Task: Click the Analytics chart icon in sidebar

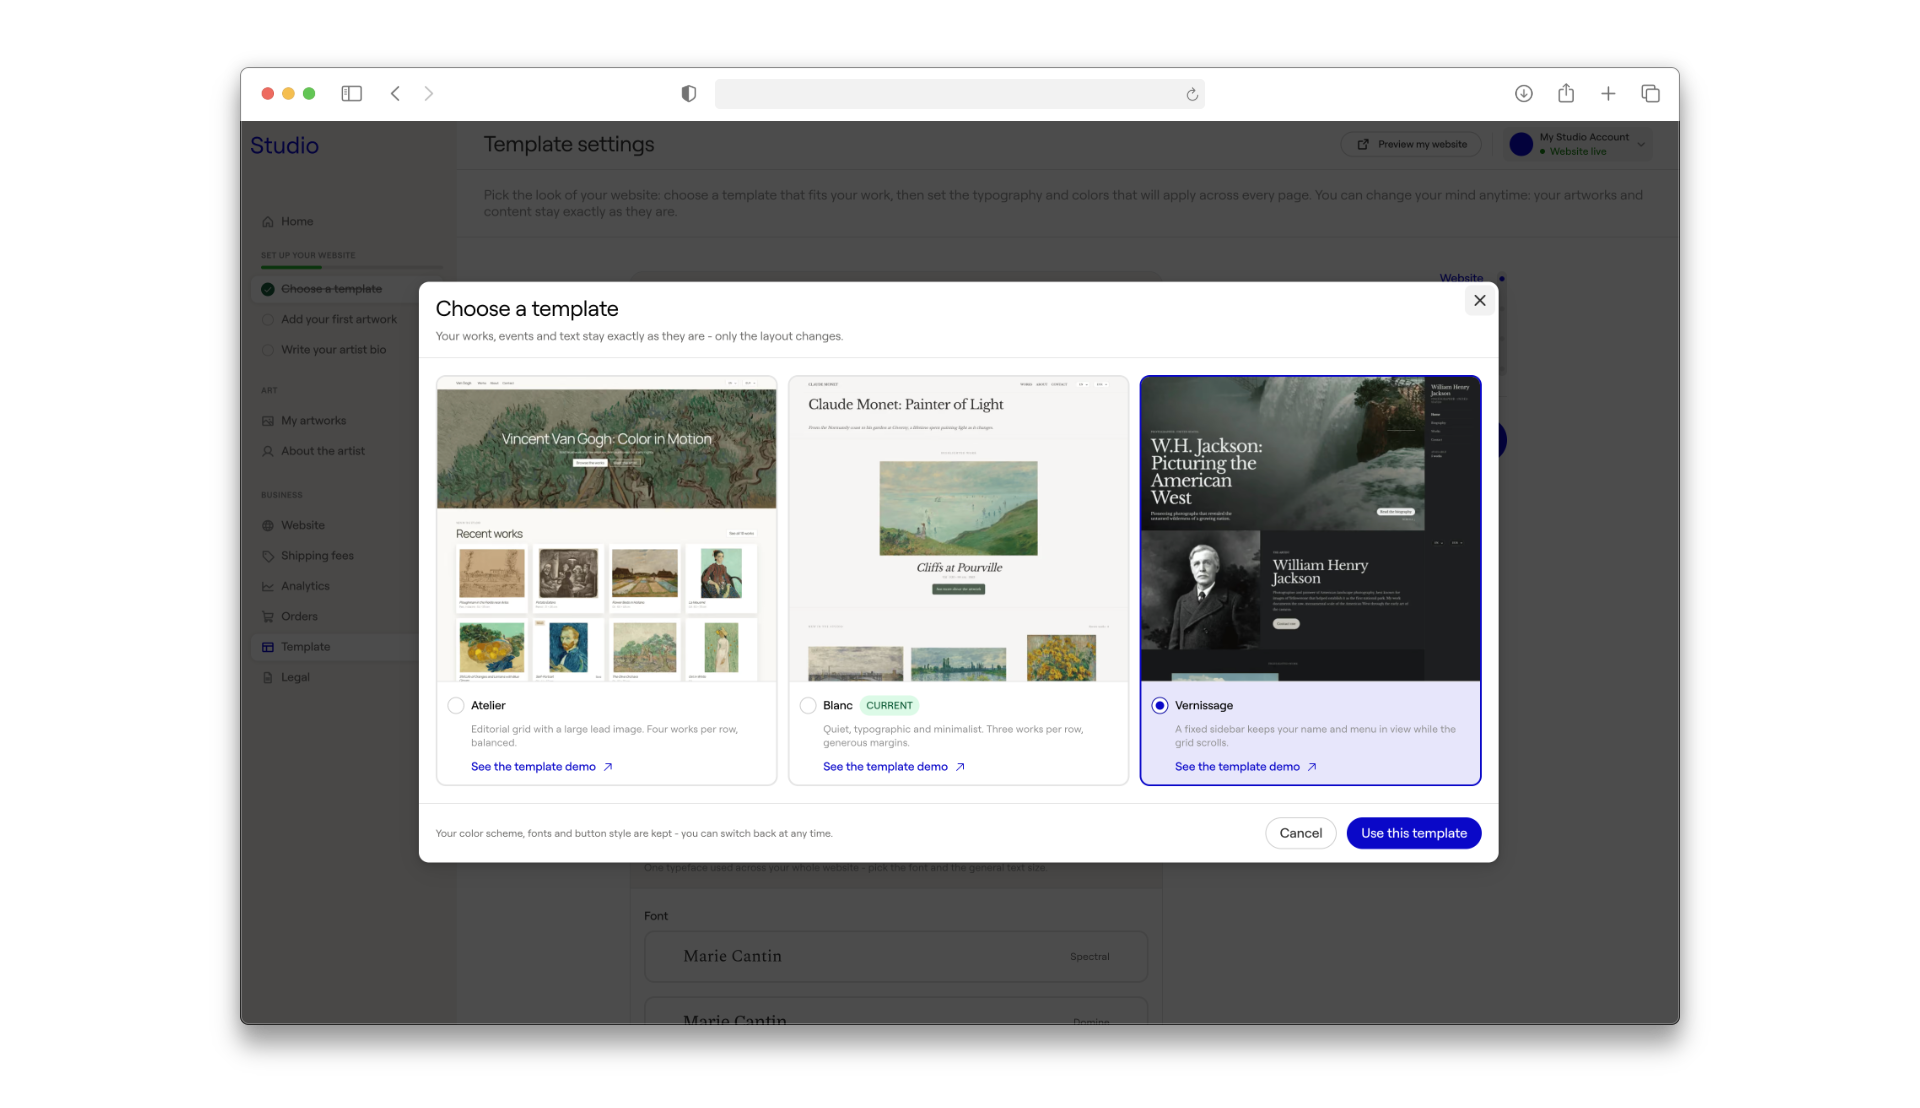Action: [267, 586]
